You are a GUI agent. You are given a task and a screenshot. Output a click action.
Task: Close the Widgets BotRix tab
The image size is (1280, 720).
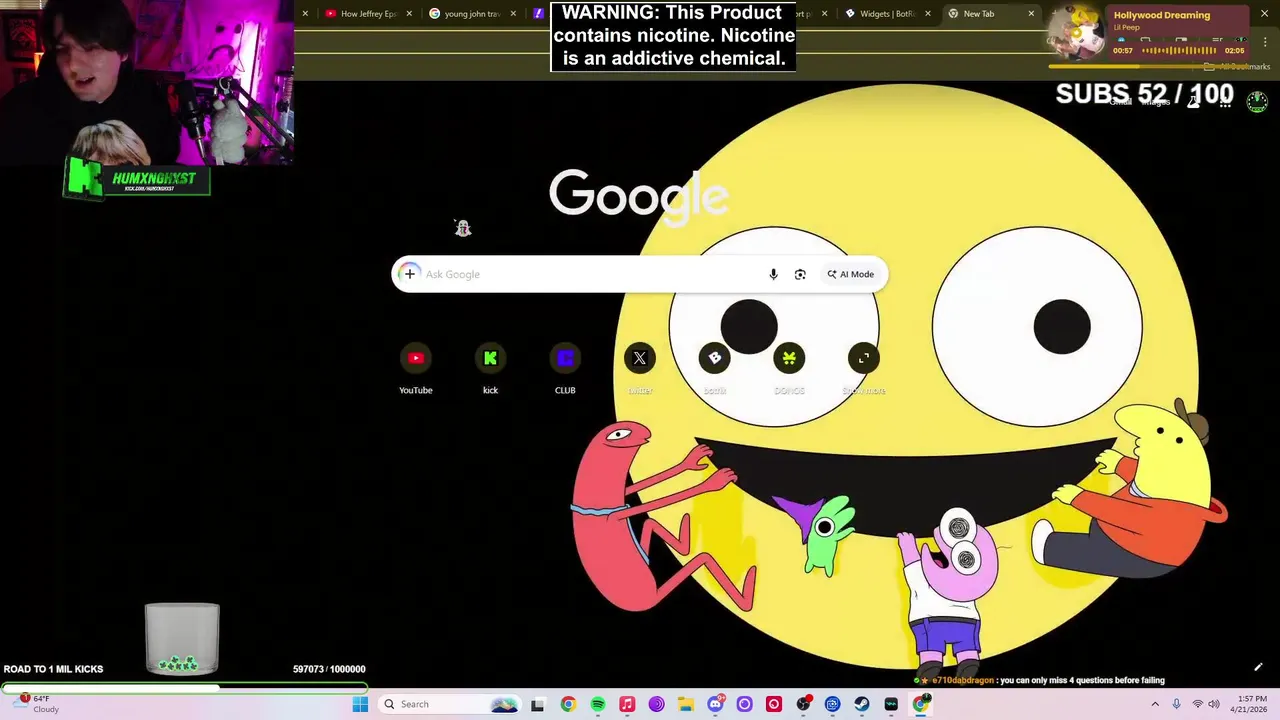[x=928, y=14]
